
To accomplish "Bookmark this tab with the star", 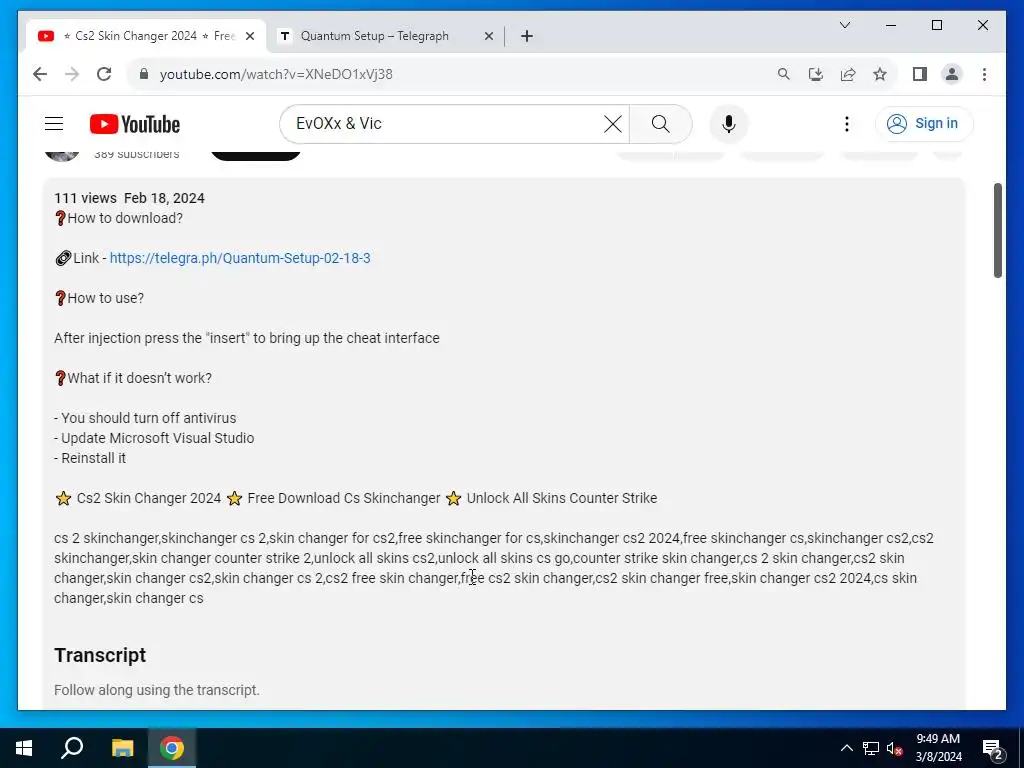I will pyautogui.click(x=880, y=74).
